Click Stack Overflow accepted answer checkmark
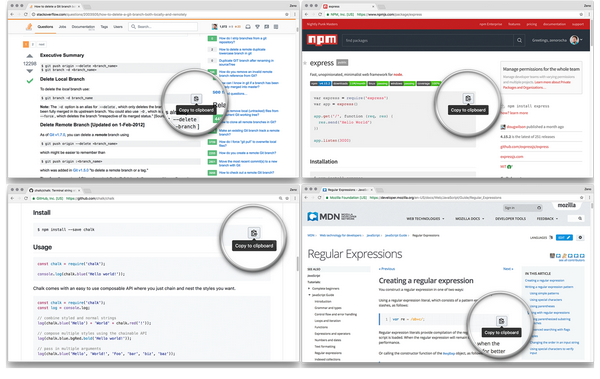This screenshot has height=379, width=600. tap(29, 81)
